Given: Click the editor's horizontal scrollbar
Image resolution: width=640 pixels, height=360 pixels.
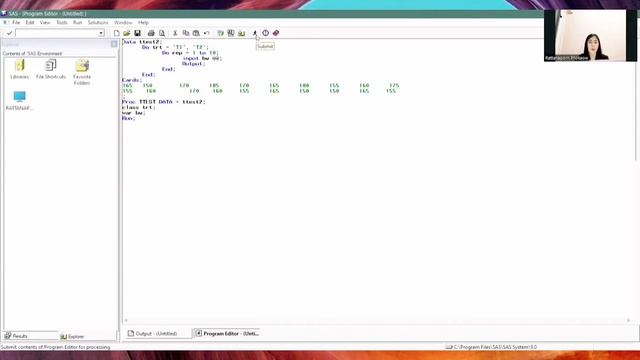Looking at the screenshot, I should coord(377,320).
